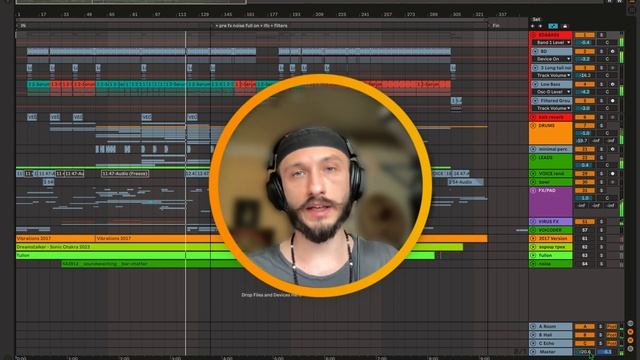Select the pre fx noise full on locator
The image size is (640, 360).
click(252, 26)
